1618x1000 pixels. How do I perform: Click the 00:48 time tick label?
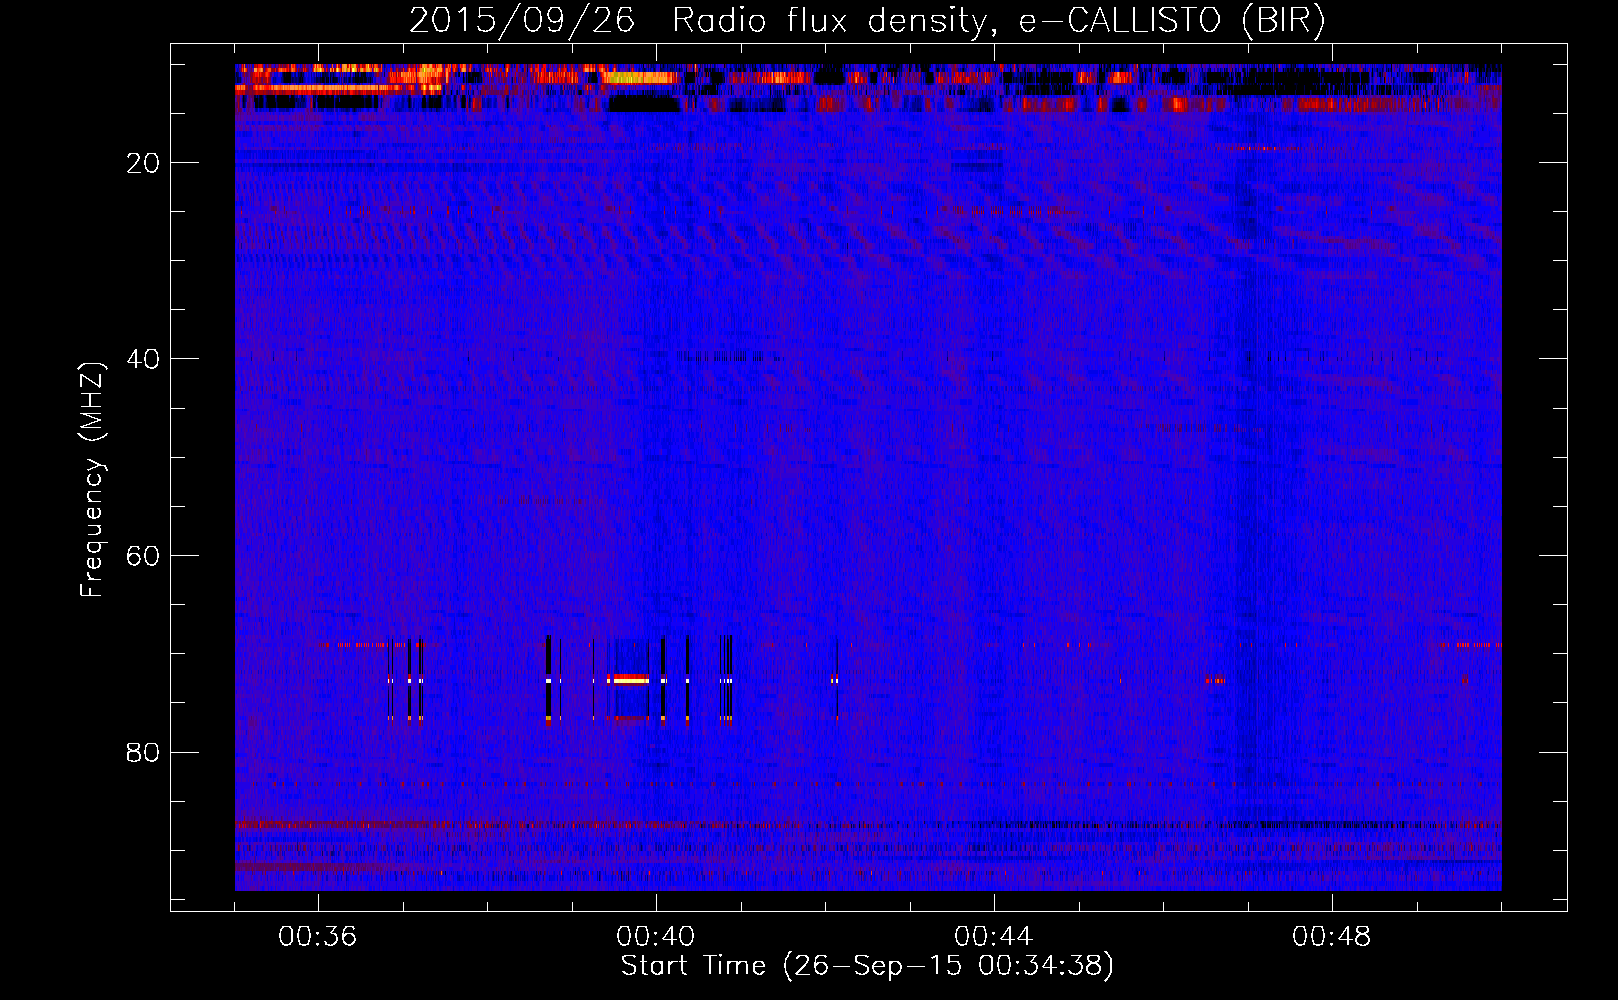click(1332, 937)
